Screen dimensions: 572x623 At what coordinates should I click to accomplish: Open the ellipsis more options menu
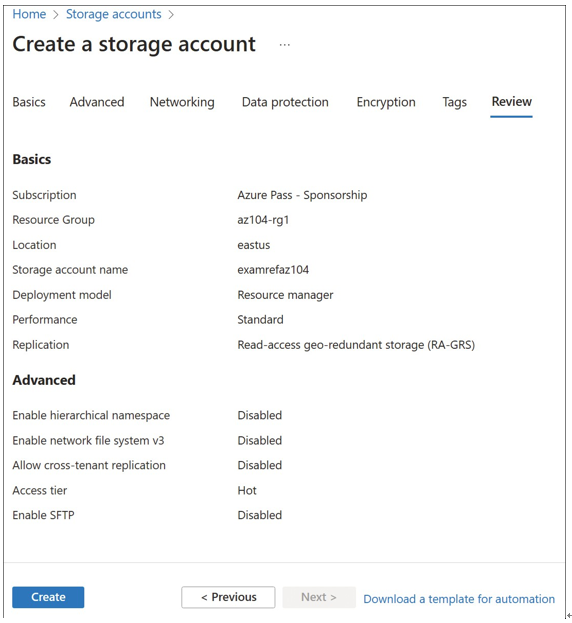pos(284,45)
